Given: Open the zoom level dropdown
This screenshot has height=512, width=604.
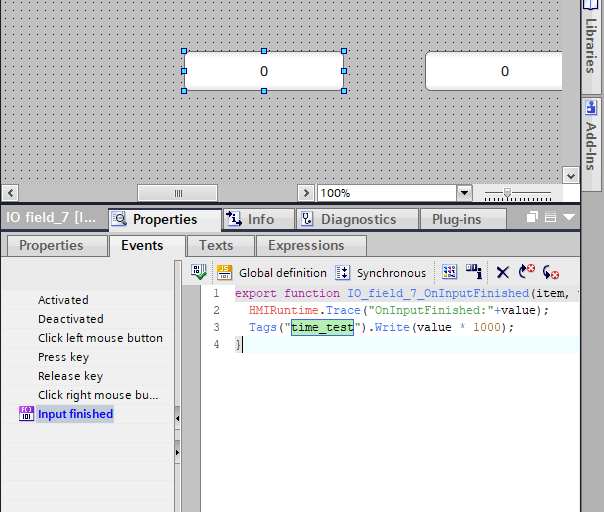Looking at the screenshot, I should (464, 193).
